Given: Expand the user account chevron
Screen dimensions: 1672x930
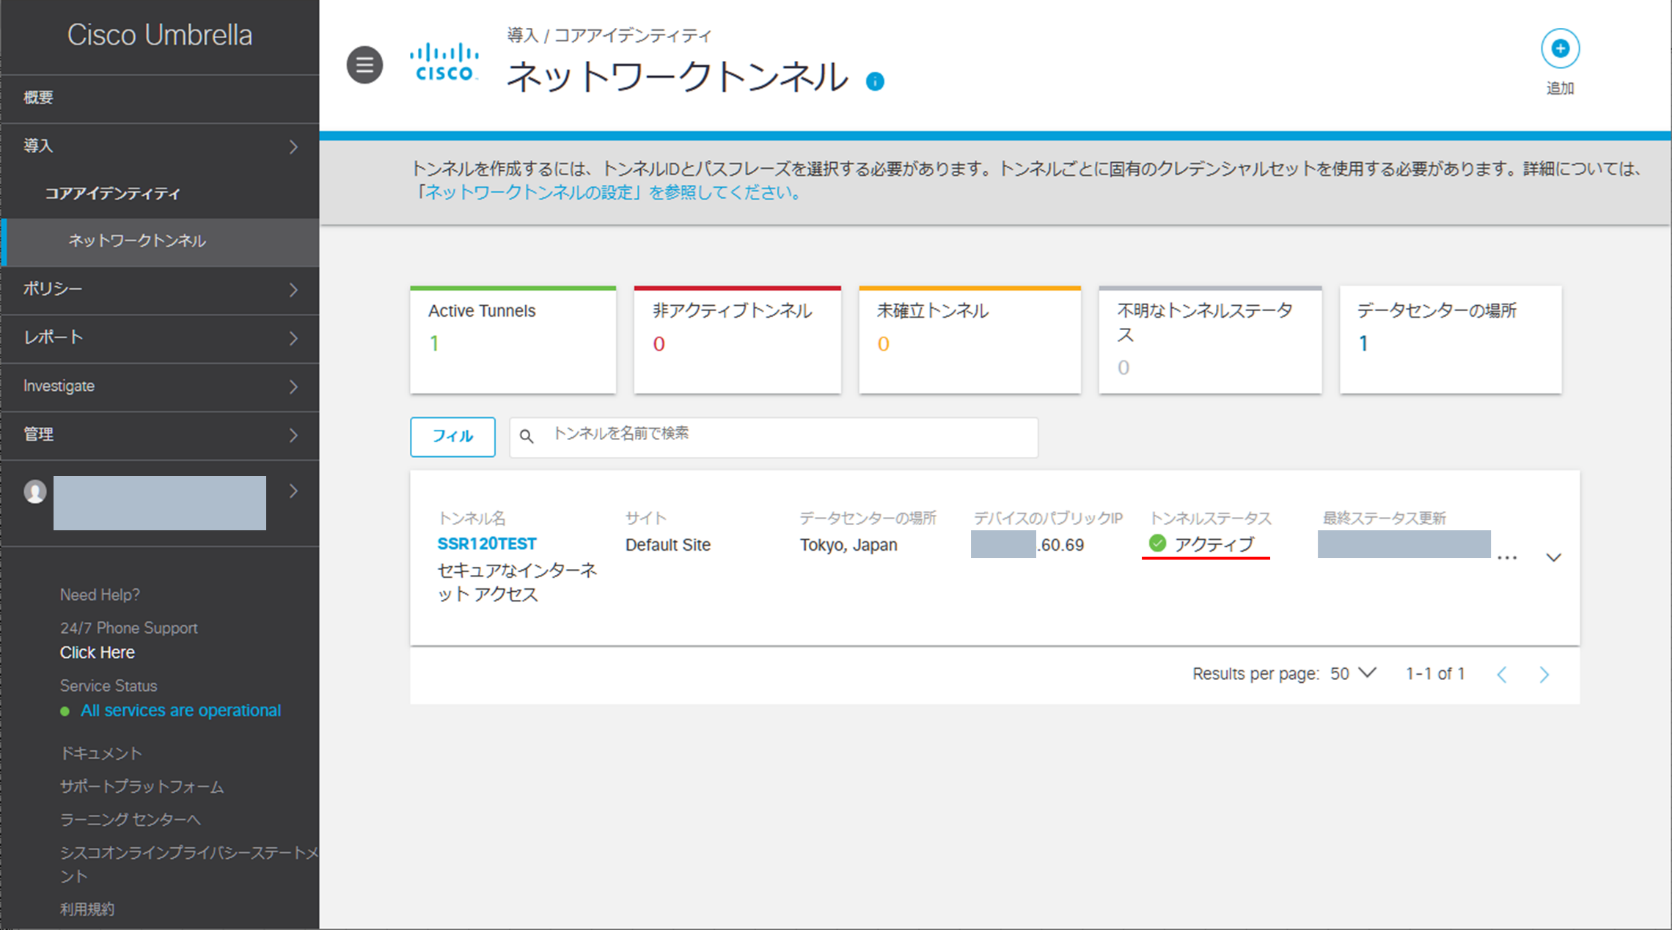Looking at the screenshot, I should pos(293,491).
